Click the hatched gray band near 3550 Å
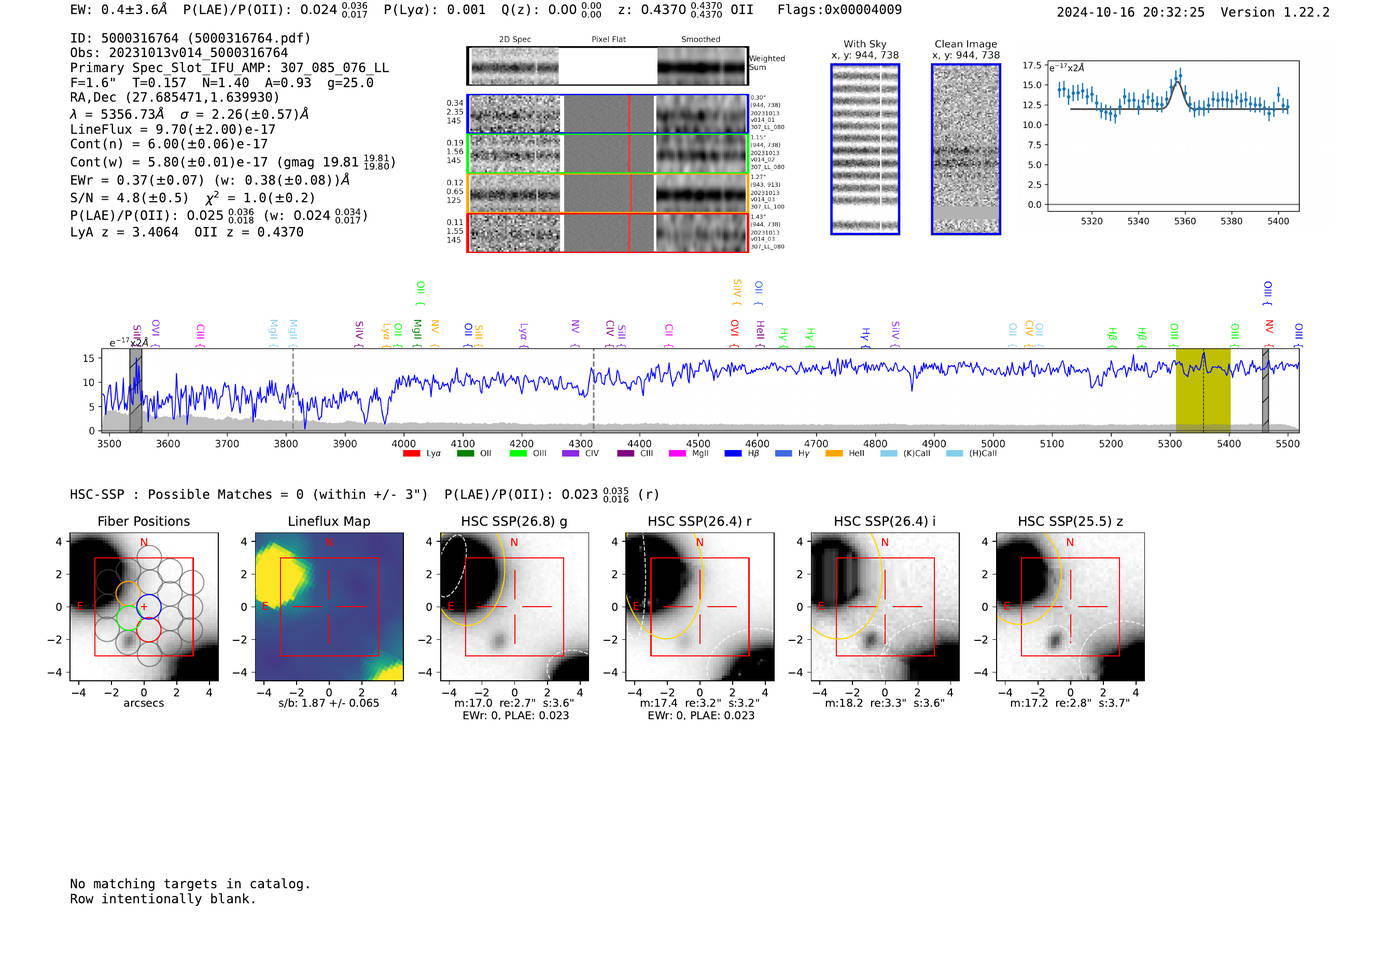This screenshot has height=953, width=1400. point(135,391)
